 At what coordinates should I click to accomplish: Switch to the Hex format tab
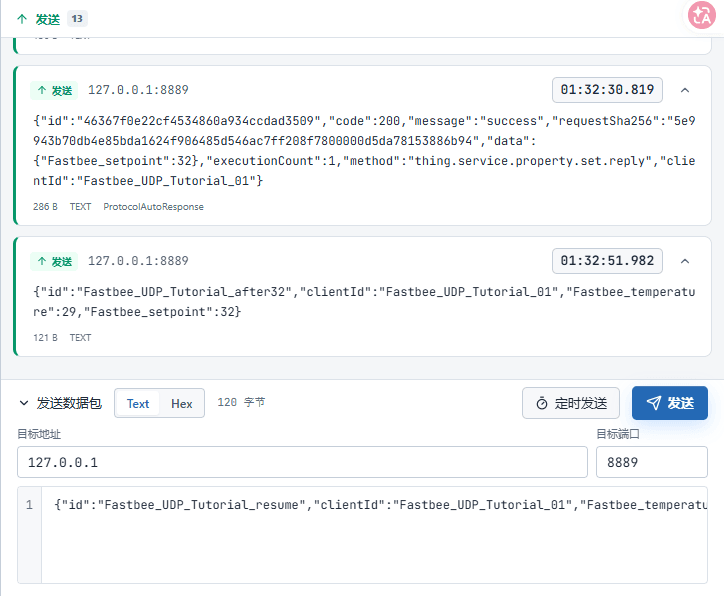[181, 403]
